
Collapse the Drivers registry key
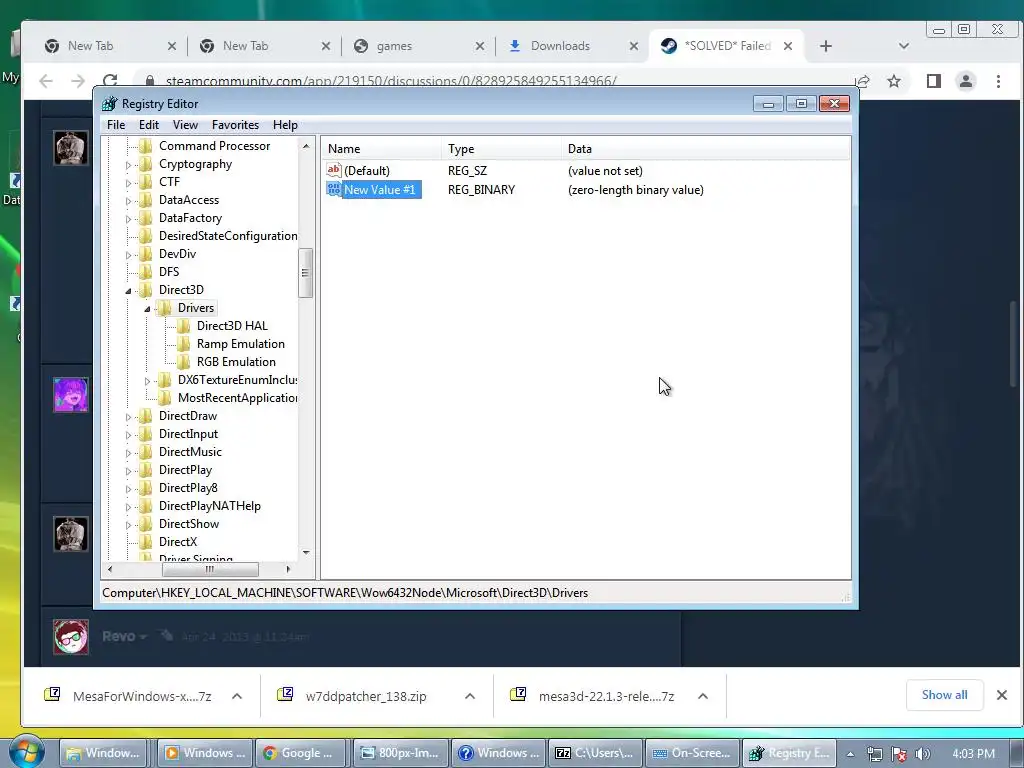(147, 308)
